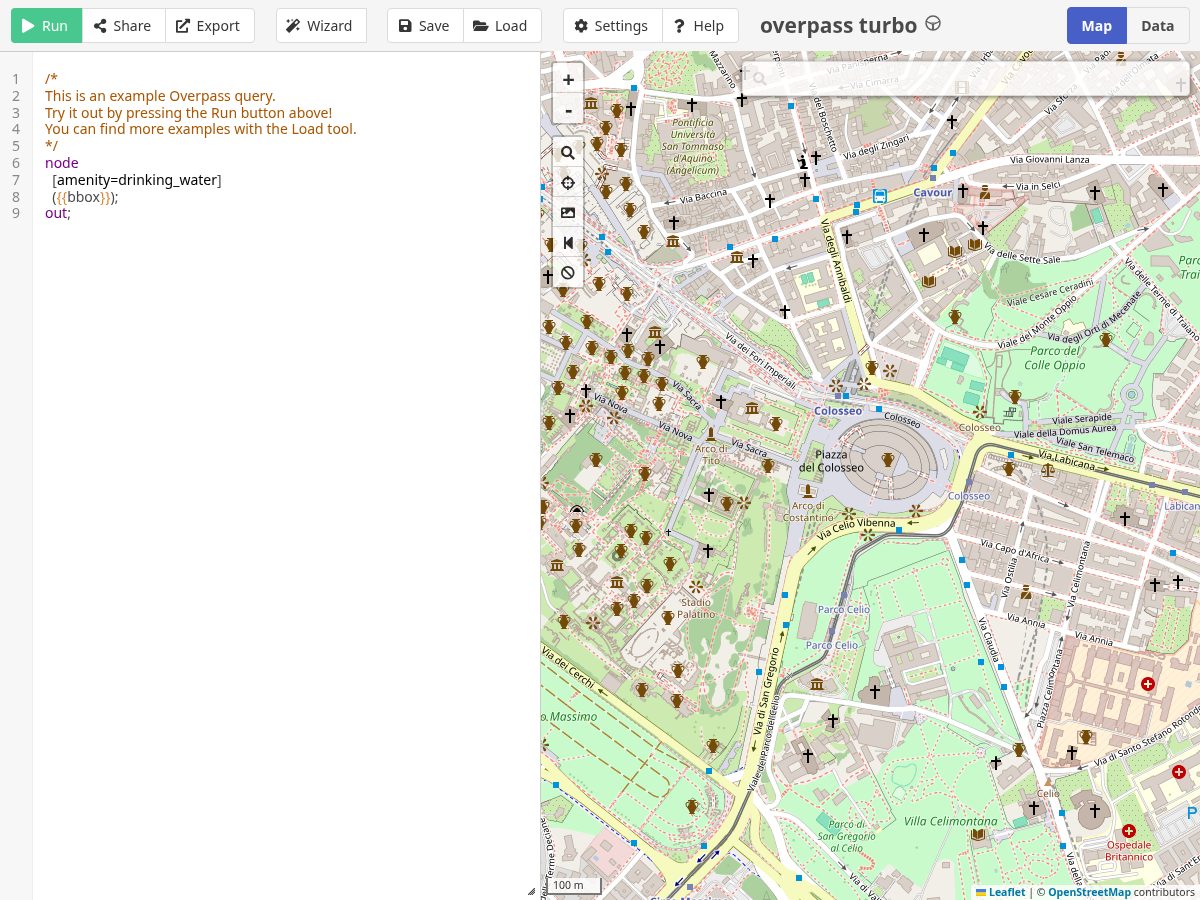The height and width of the screenshot is (900, 1200).
Task: Click the overpass turbo logo icon
Action: [933, 24]
